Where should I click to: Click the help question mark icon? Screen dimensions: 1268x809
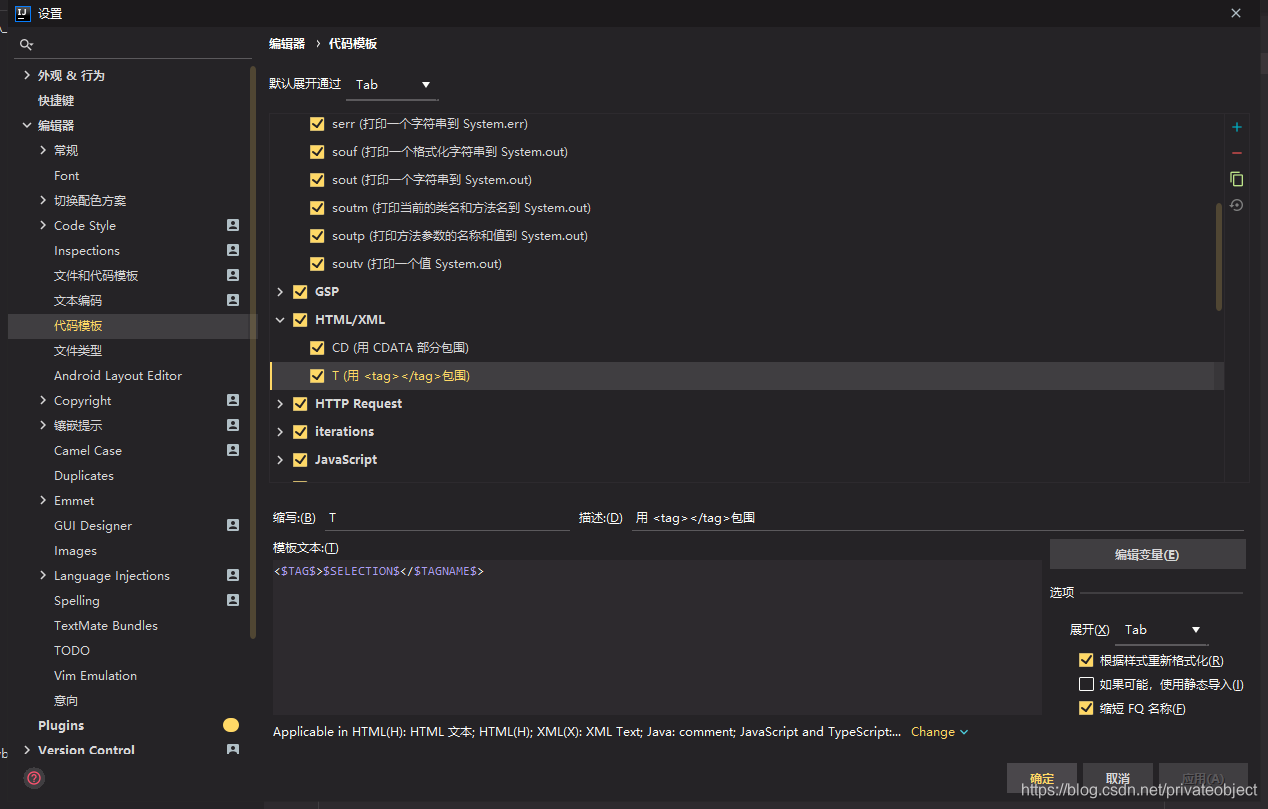(x=34, y=778)
